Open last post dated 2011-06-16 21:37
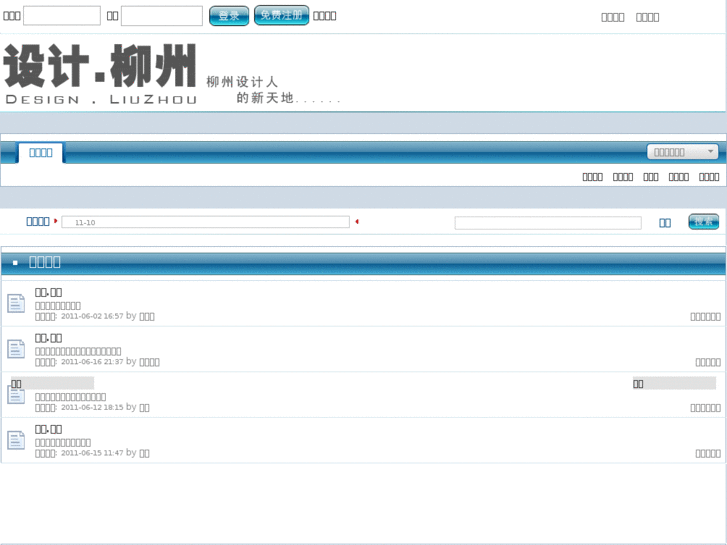The width and height of the screenshot is (727, 545). (x=92, y=362)
